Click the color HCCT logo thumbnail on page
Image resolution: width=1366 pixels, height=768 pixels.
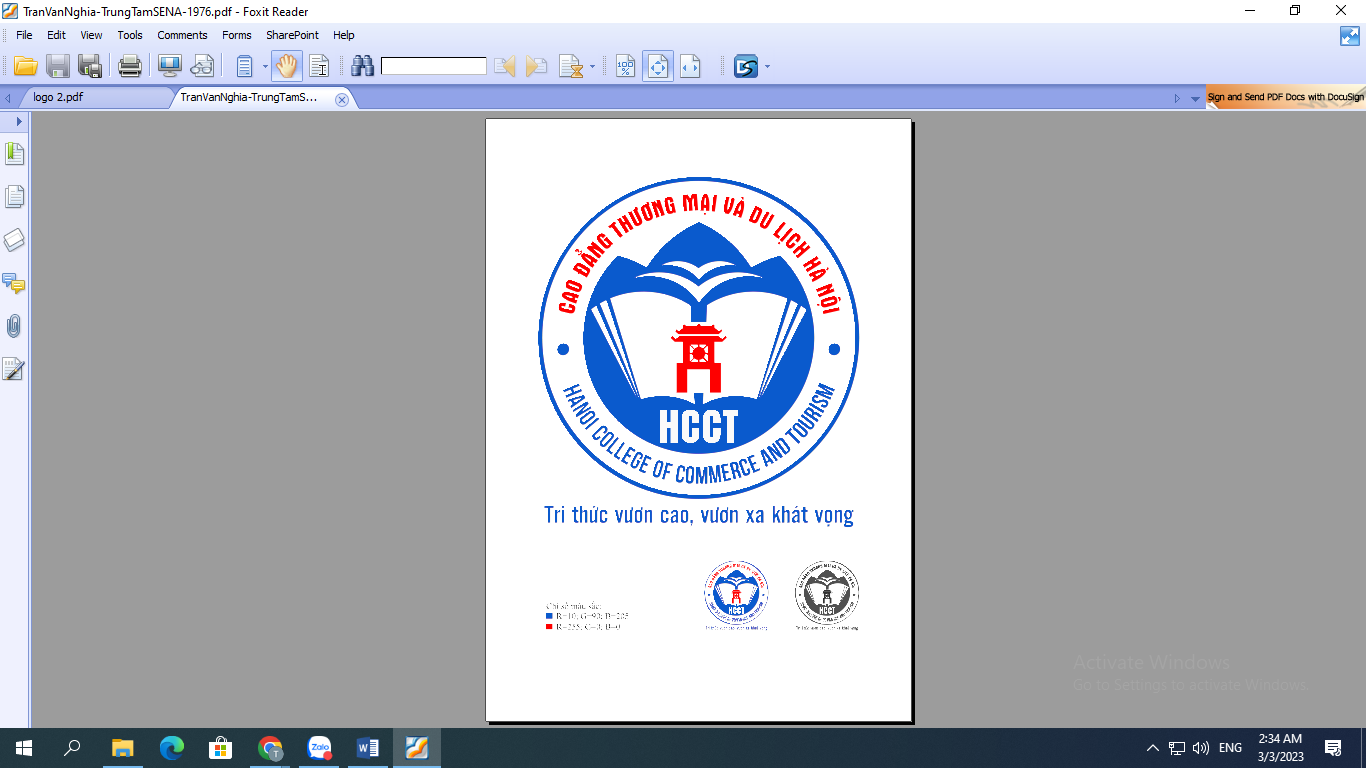tap(736, 596)
